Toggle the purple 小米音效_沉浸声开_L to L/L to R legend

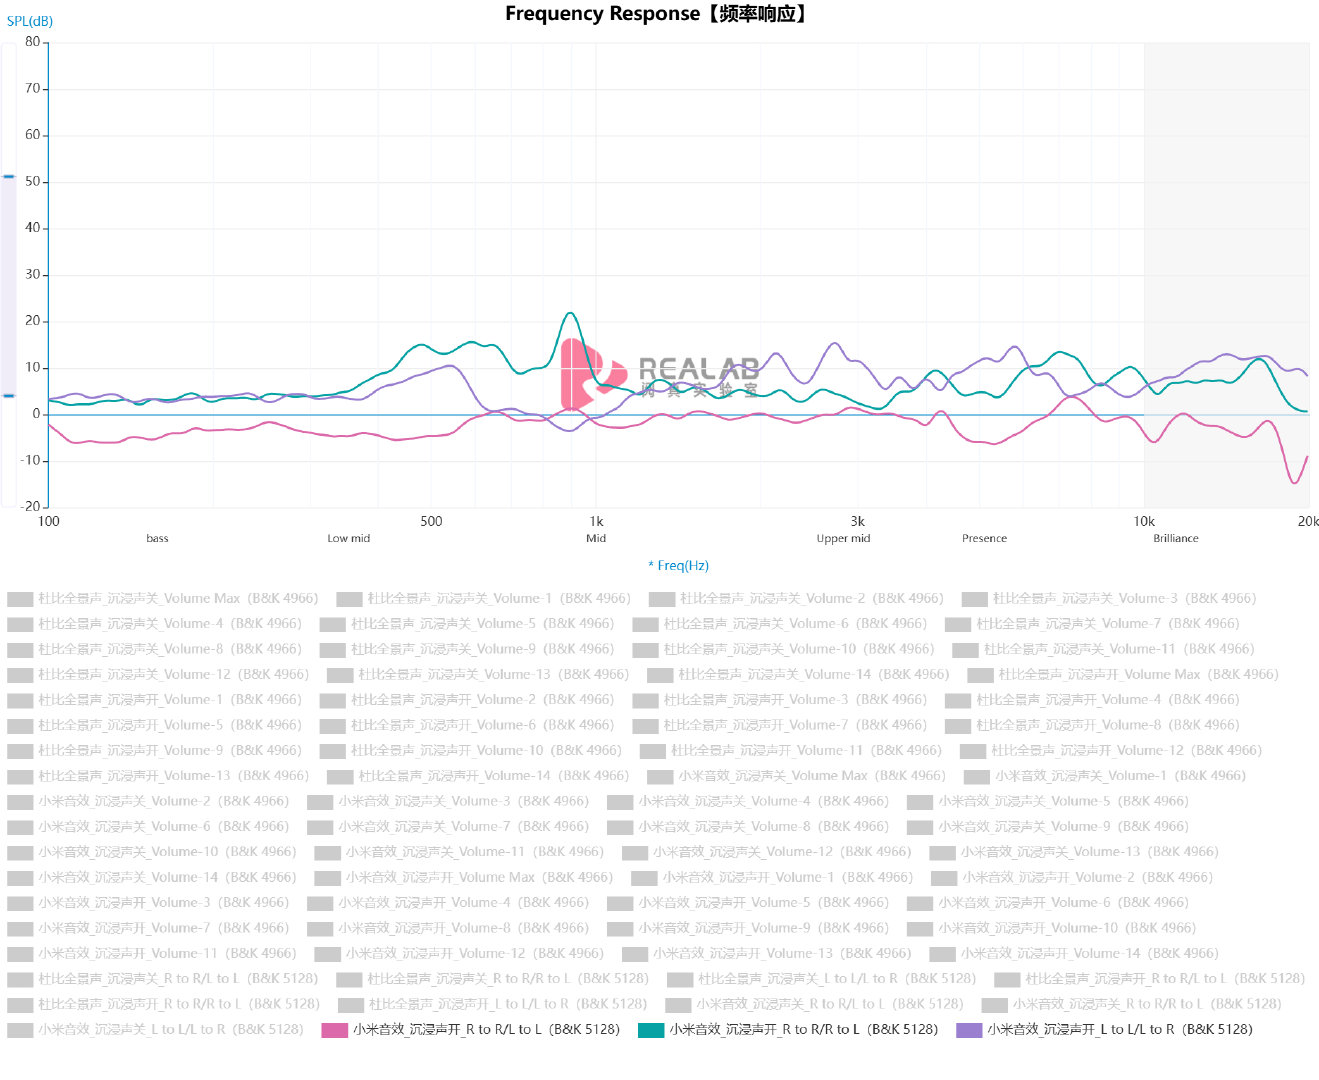coord(1105,1030)
